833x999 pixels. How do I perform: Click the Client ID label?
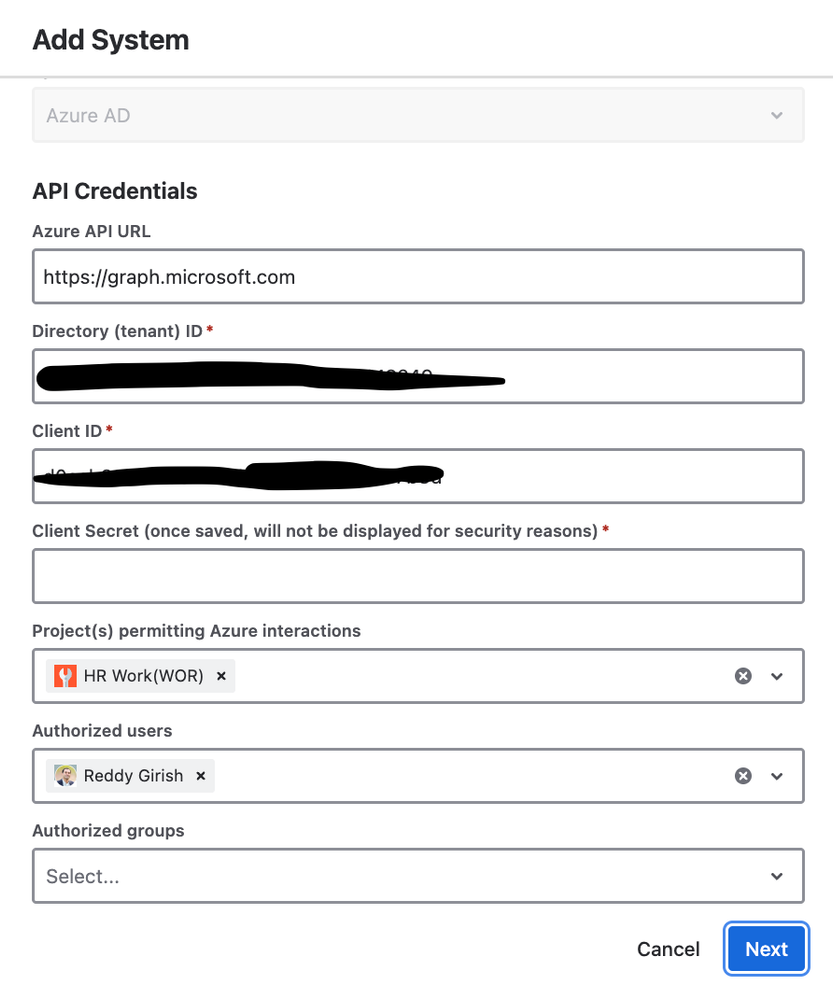tap(67, 431)
